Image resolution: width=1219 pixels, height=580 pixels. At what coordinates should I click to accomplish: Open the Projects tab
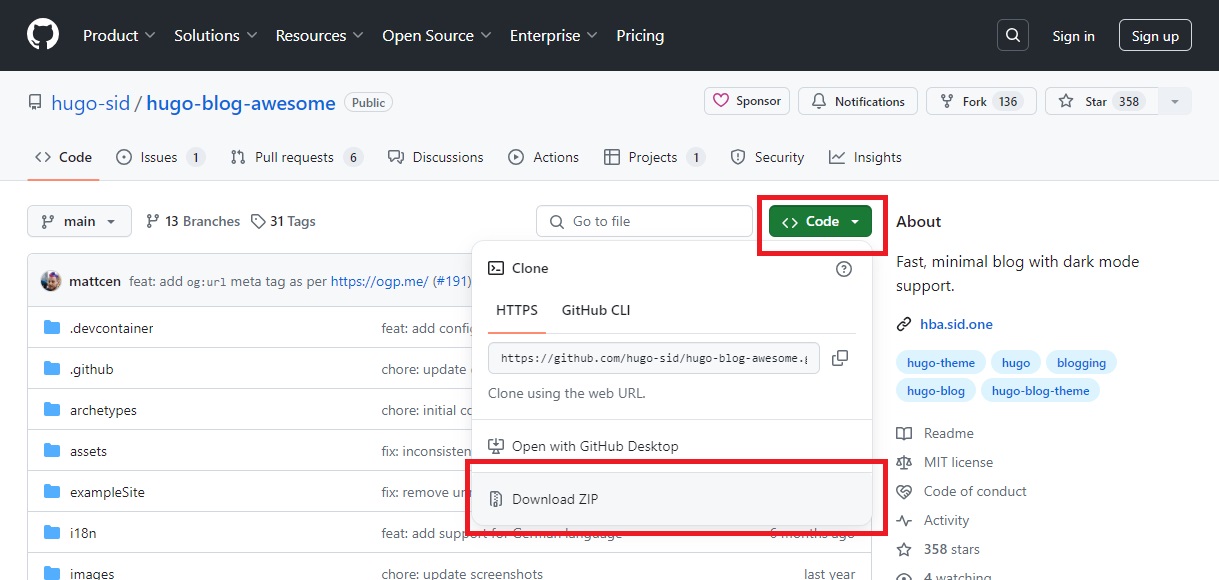(x=655, y=157)
